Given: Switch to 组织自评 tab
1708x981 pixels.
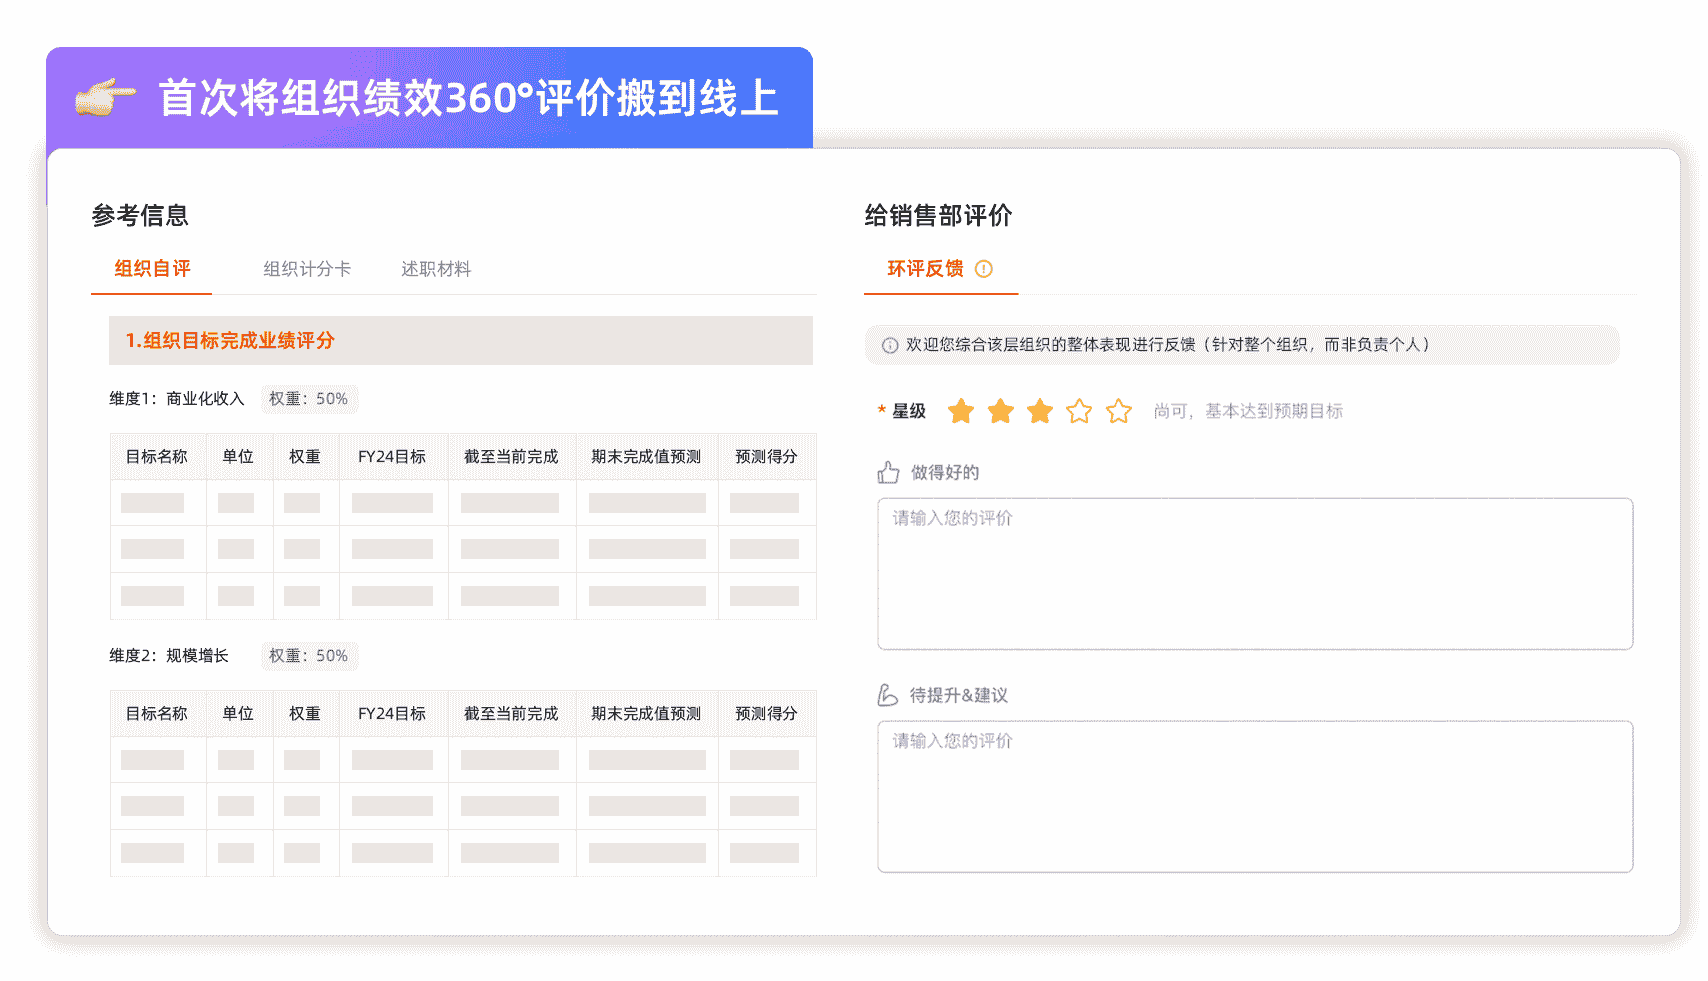Looking at the screenshot, I should 152,269.
